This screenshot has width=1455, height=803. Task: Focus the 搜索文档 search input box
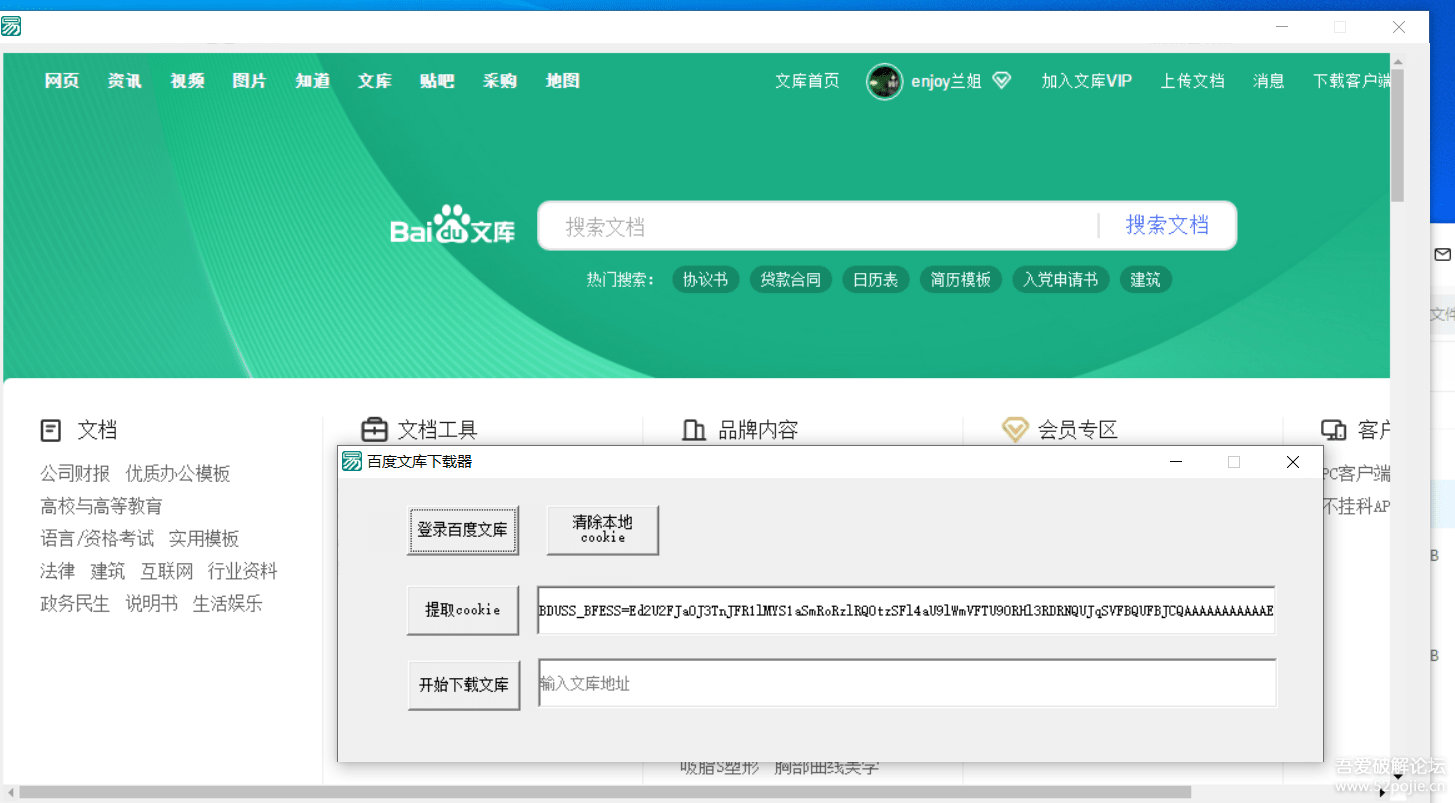point(818,226)
